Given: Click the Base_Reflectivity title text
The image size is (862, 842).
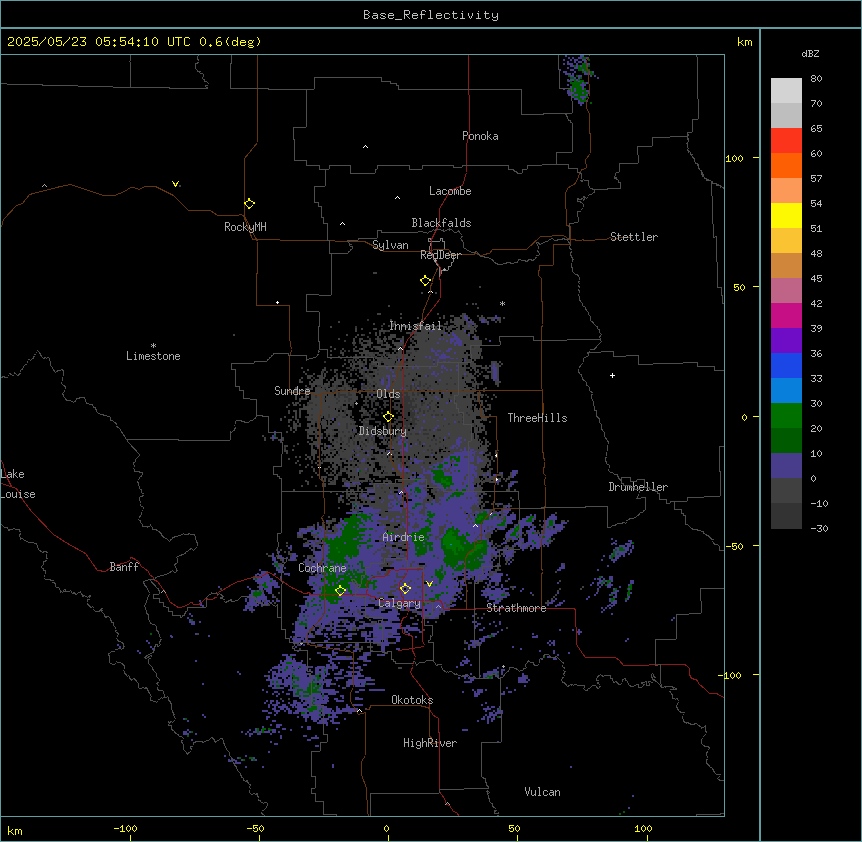Looking at the screenshot, I should click(x=431, y=15).
